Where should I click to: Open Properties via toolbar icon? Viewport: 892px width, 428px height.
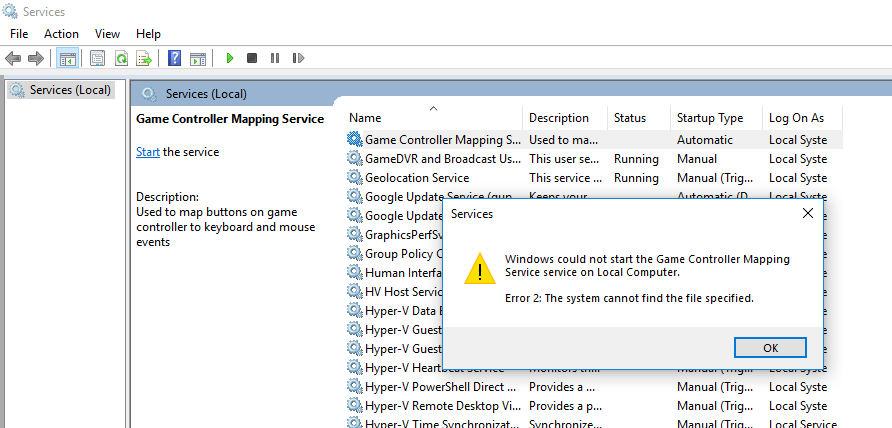tap(98, 59)
